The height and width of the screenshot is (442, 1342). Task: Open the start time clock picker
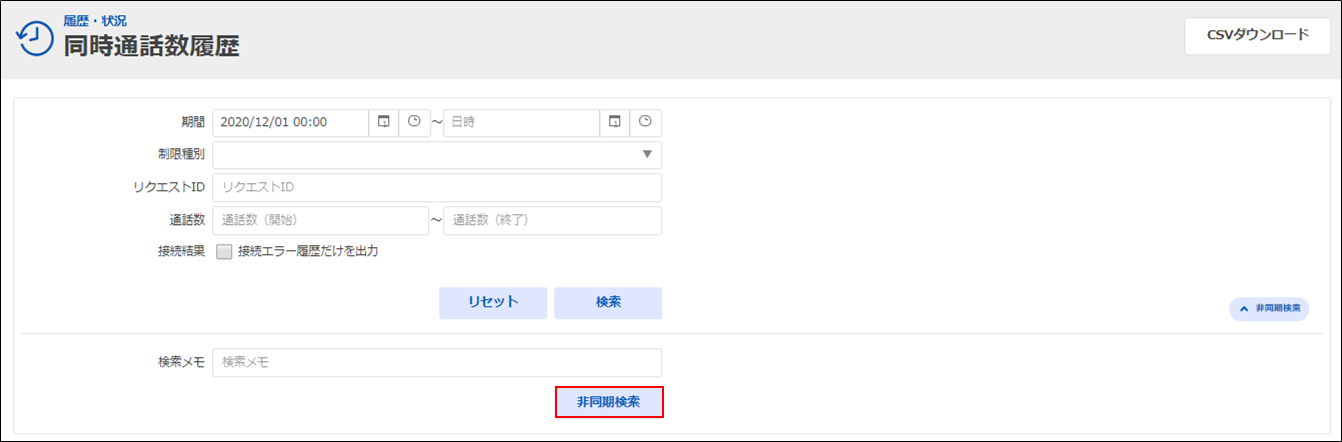pyautogui.click(x=414, y=122)
